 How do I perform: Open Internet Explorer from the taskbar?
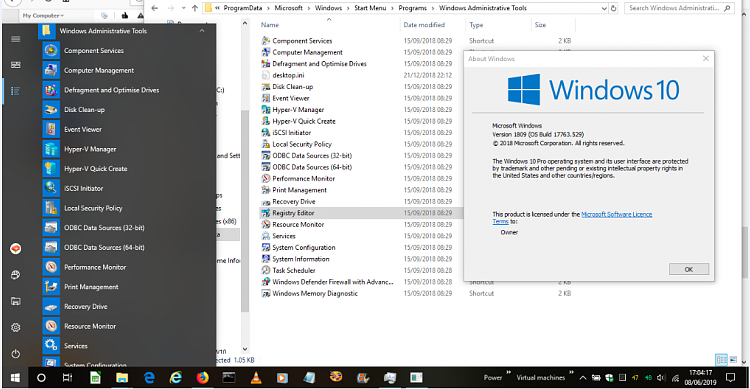click(176, 378)
